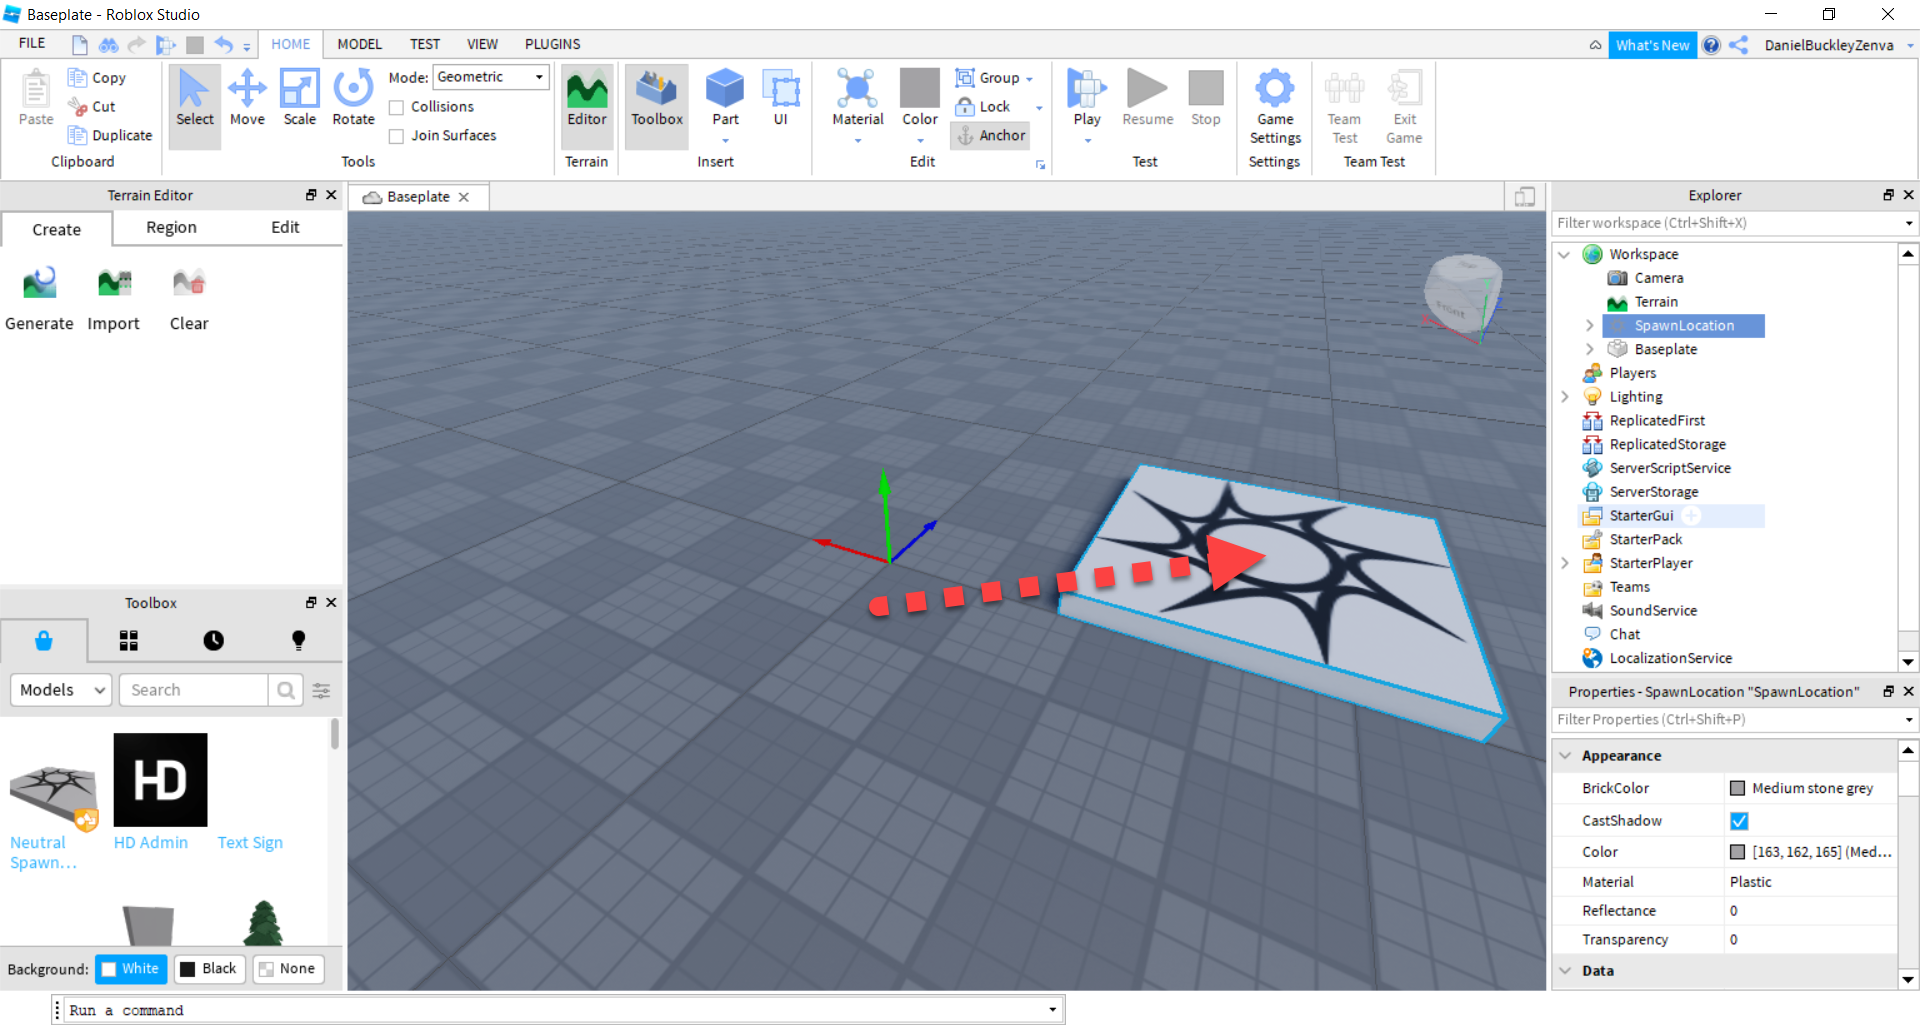Click the Toolbox search magnifier
Screen dimensions: 1920x1030
tap(286, 690)
